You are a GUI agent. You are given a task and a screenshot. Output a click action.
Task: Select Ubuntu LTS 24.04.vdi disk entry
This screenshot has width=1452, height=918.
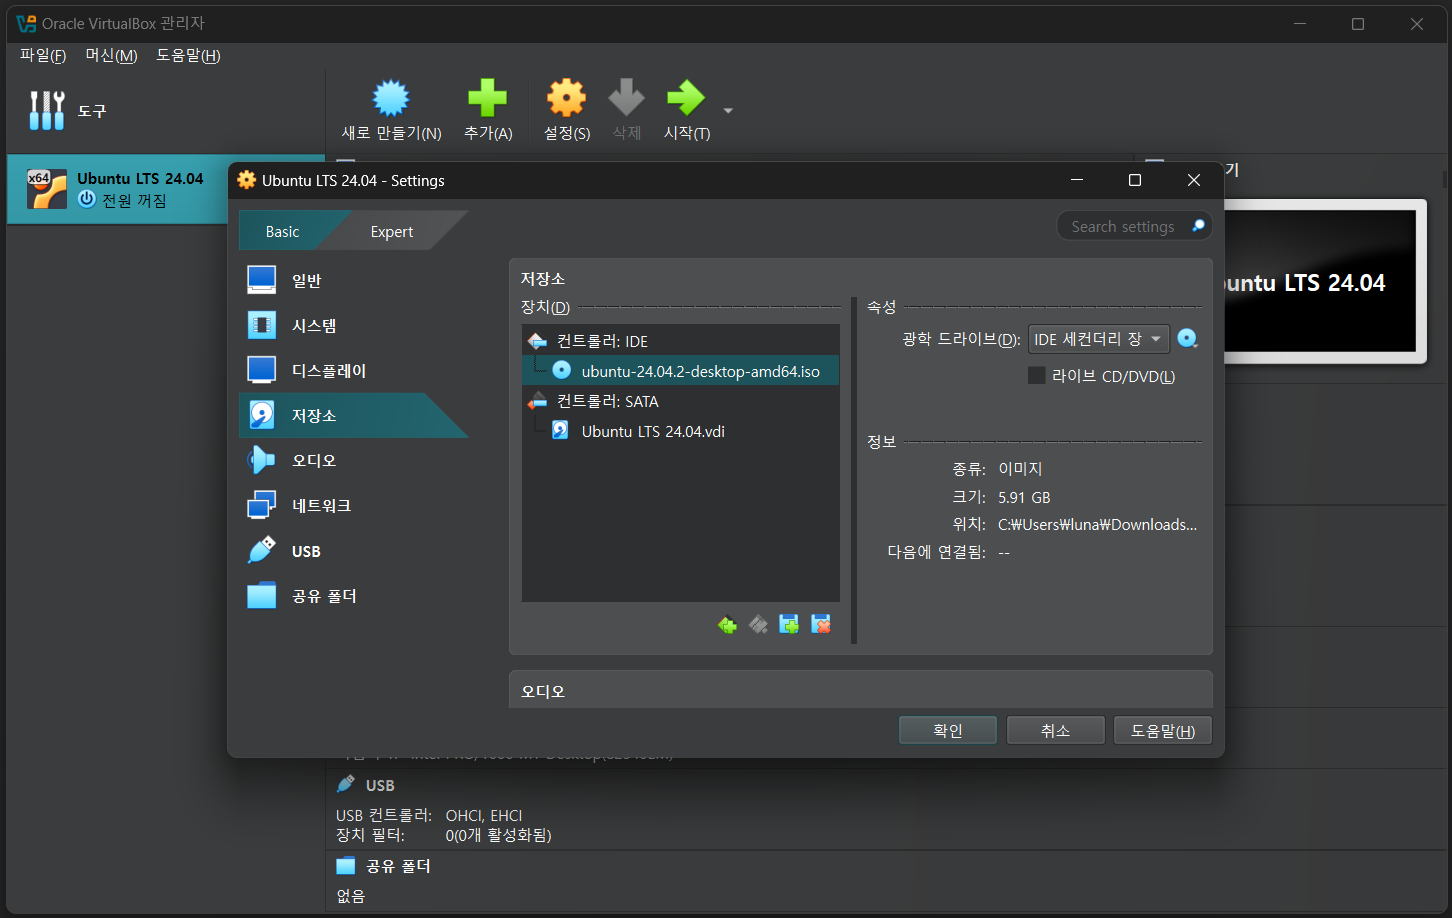pyautogui.click(x=680, y=431)
